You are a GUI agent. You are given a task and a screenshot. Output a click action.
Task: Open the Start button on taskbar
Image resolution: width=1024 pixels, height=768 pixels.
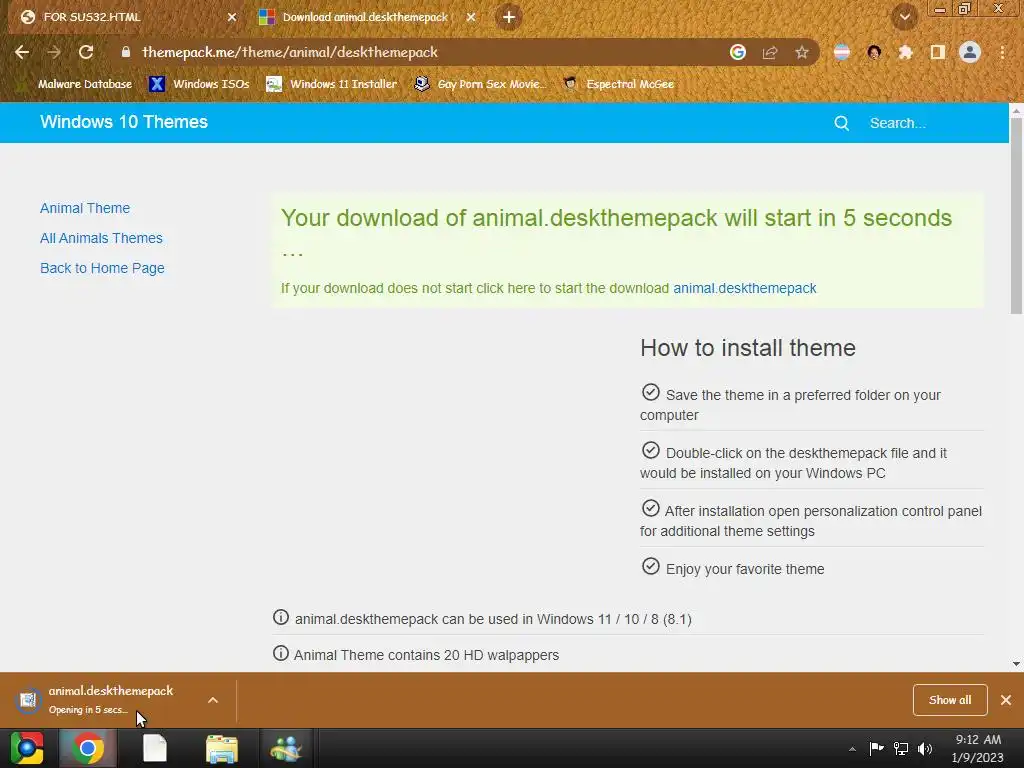(27, 748)
